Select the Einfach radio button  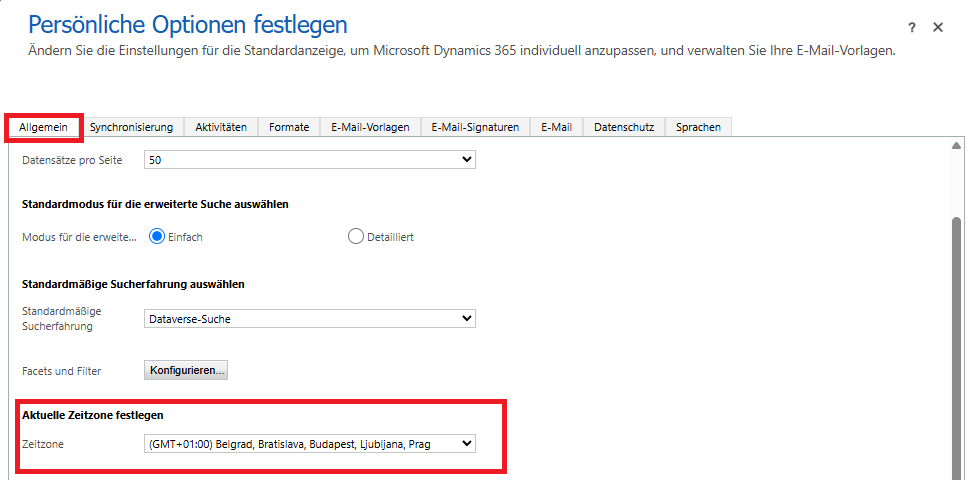click(157, 237)
